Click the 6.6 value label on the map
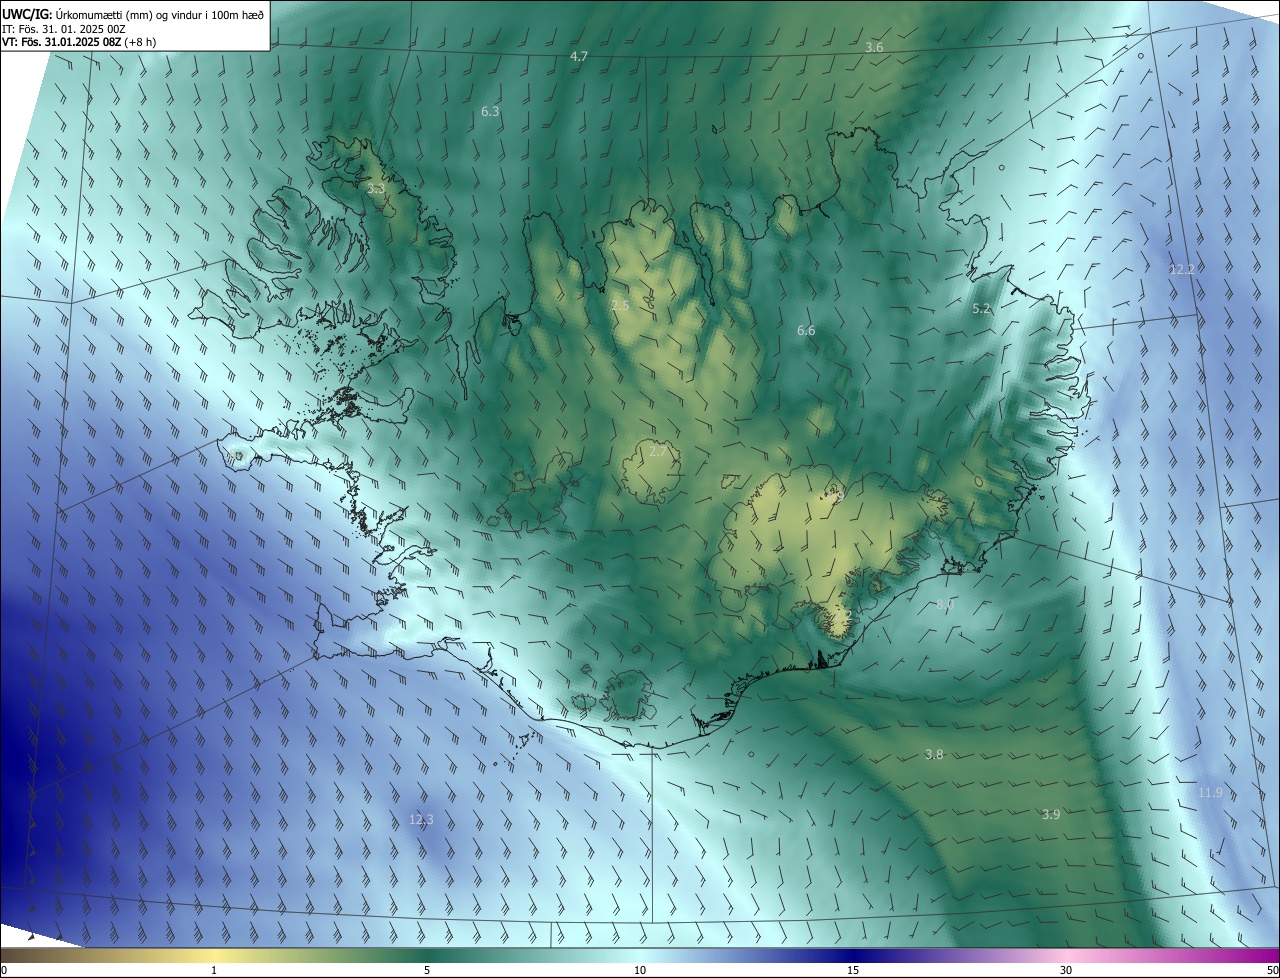The height and width of the screenshot is (978, 1280). [806, 331]
